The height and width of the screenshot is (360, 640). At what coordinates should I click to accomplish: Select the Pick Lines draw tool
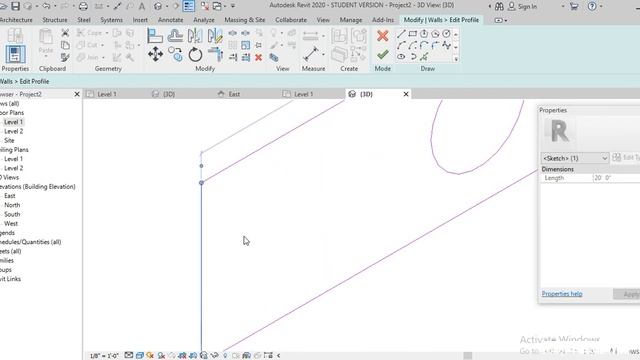pyautogui.click(x=424, y=57)
